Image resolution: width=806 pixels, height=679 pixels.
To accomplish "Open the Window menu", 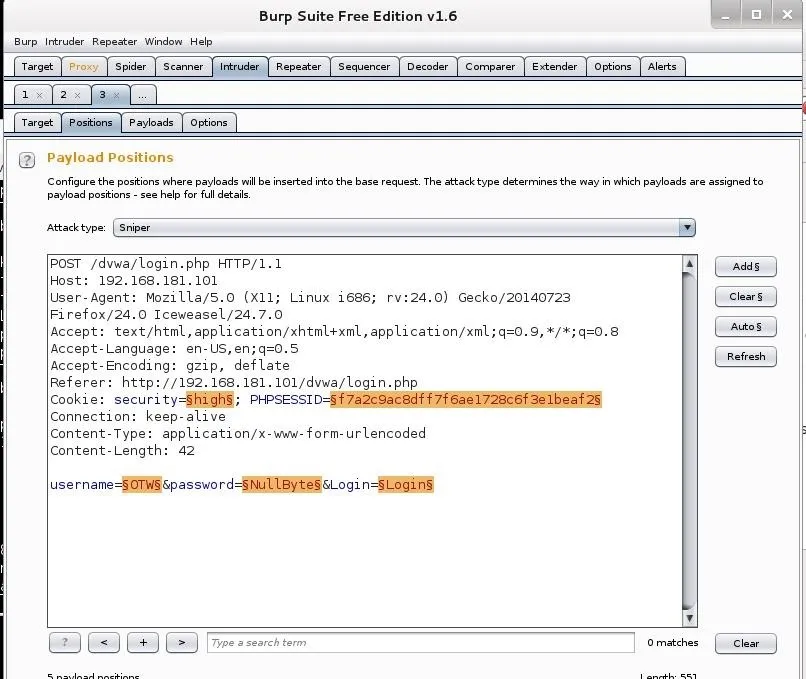I will [163, 42].
